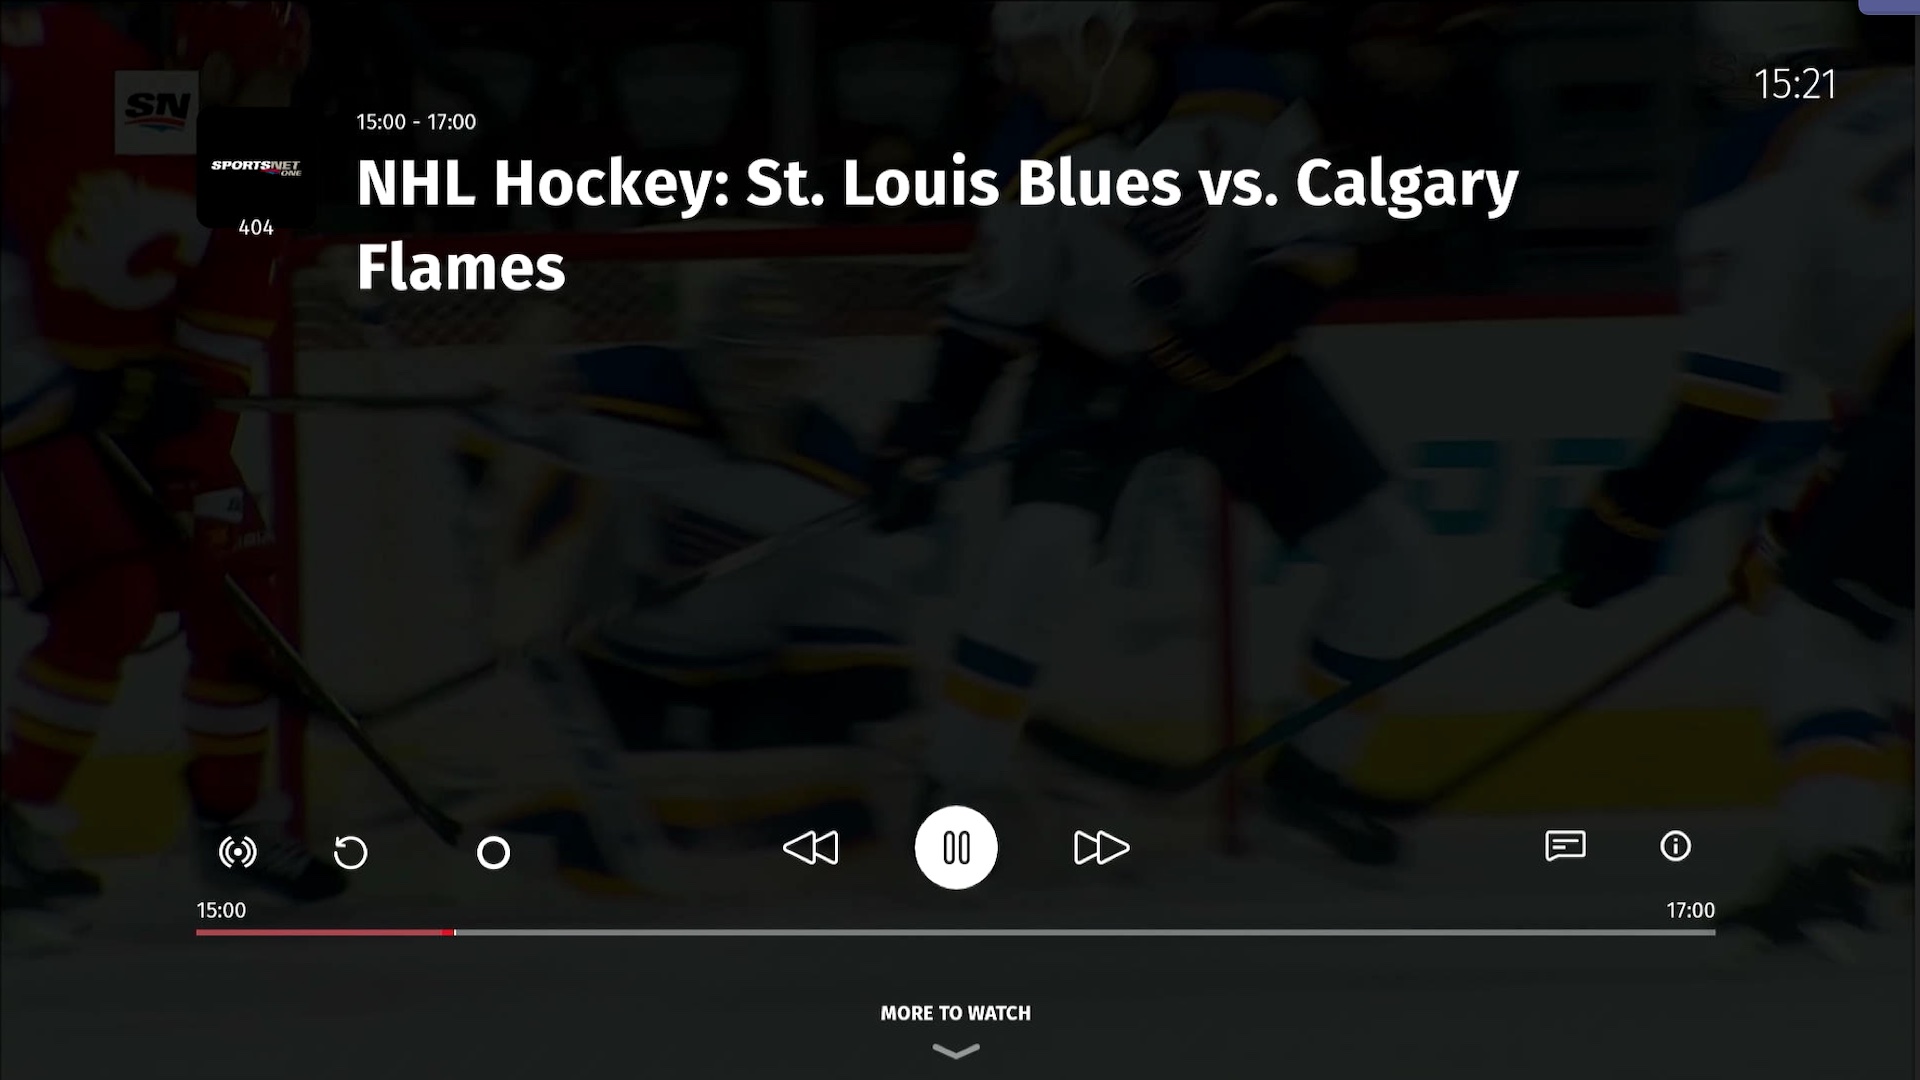This screenshot has width=1920, height=1080.
Task: Click the SN watermark logo
Action: pyautogui.click(x=156, y=111)
